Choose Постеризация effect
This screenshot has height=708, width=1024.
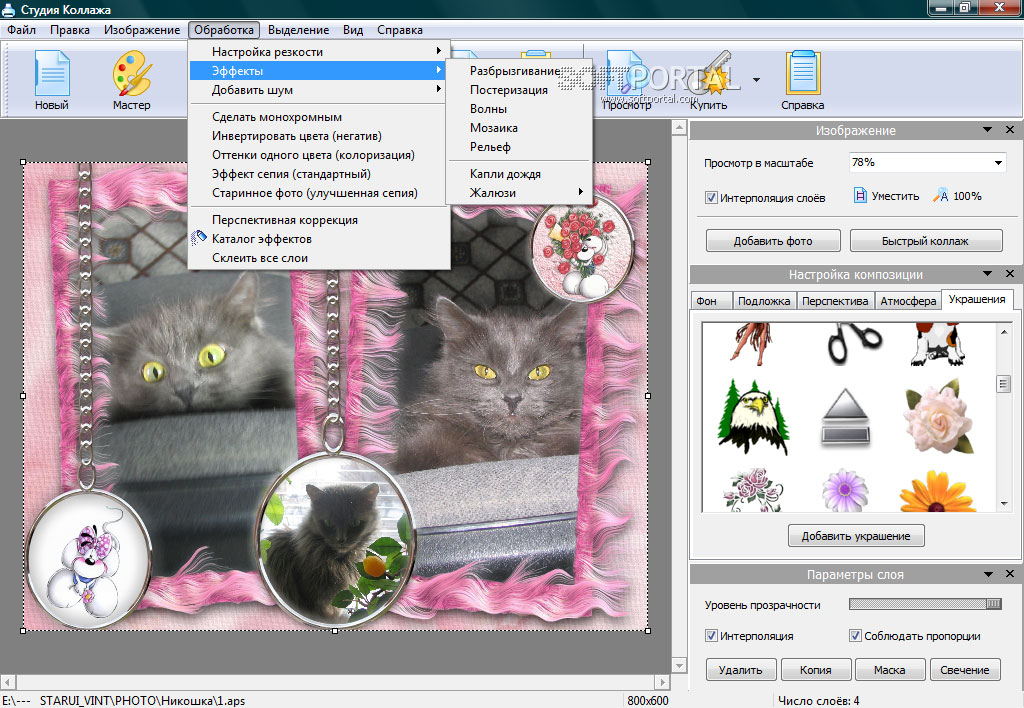519,89
